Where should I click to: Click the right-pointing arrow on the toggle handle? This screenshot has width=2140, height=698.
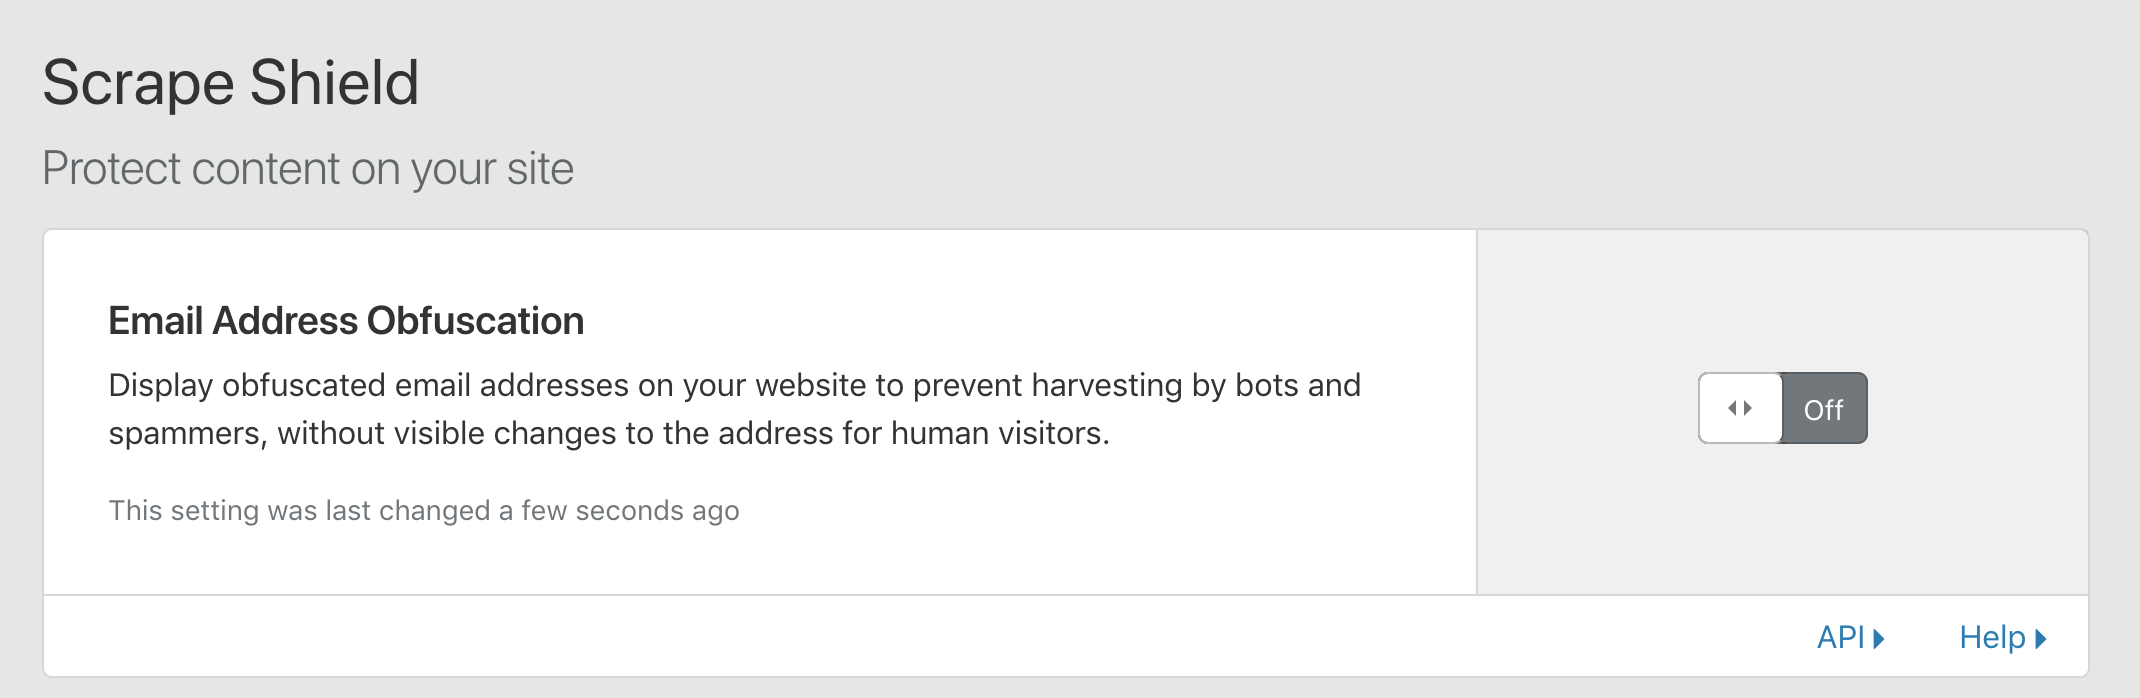pos(1748,408)
